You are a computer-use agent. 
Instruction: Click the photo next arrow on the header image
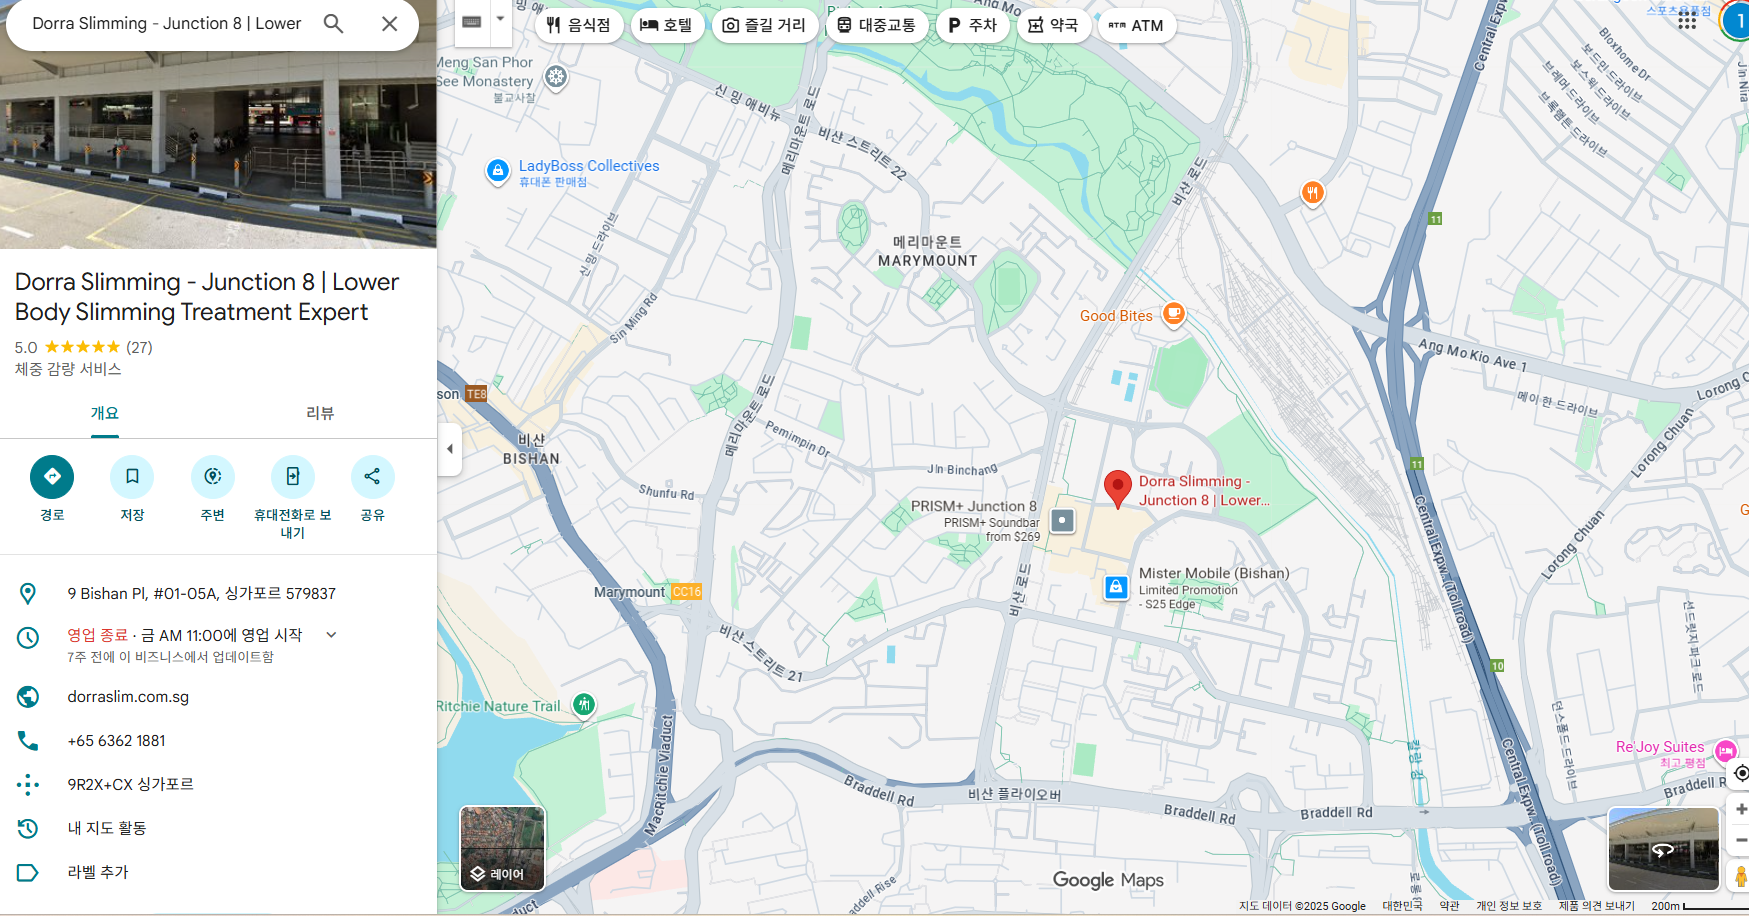[427, 178]
